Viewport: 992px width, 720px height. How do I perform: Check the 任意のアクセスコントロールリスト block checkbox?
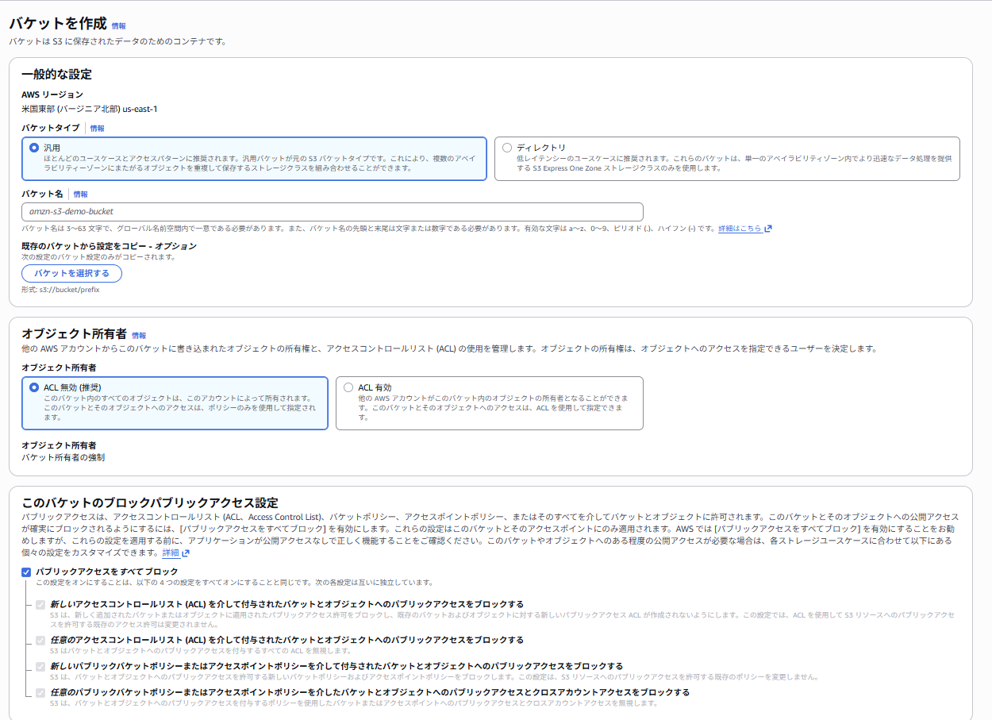pos(39,638)
